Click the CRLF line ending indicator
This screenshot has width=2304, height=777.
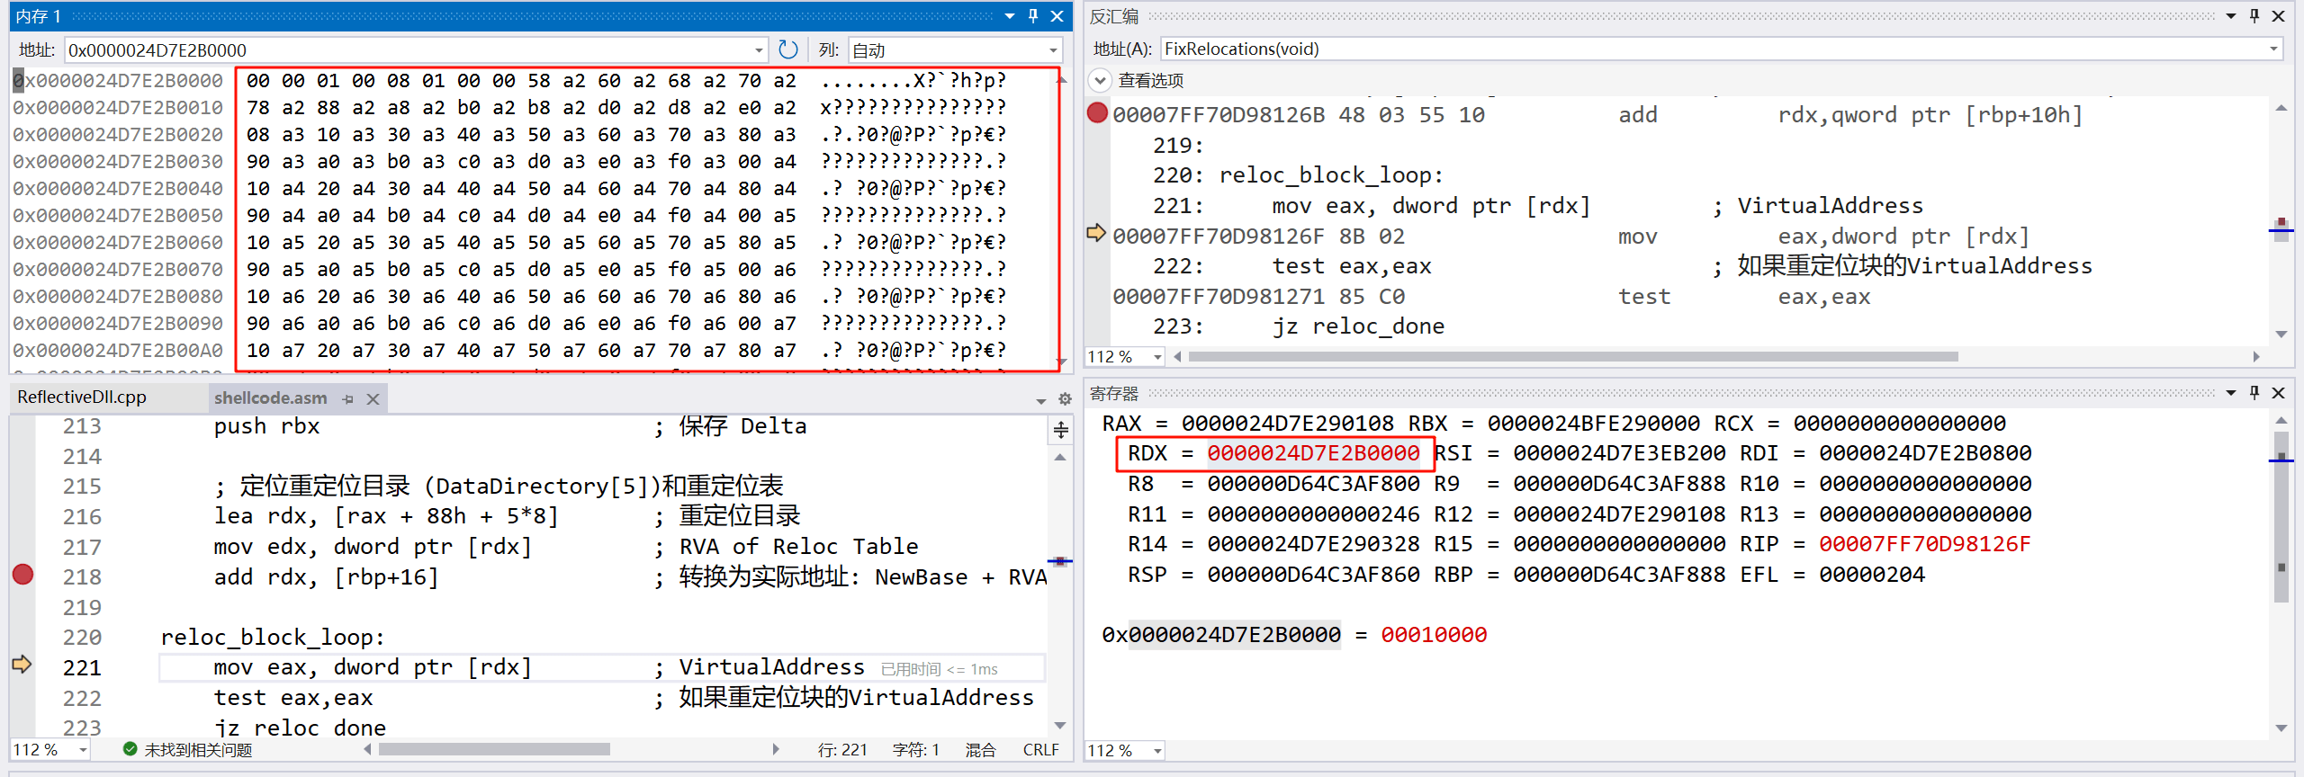point(1040,750)
